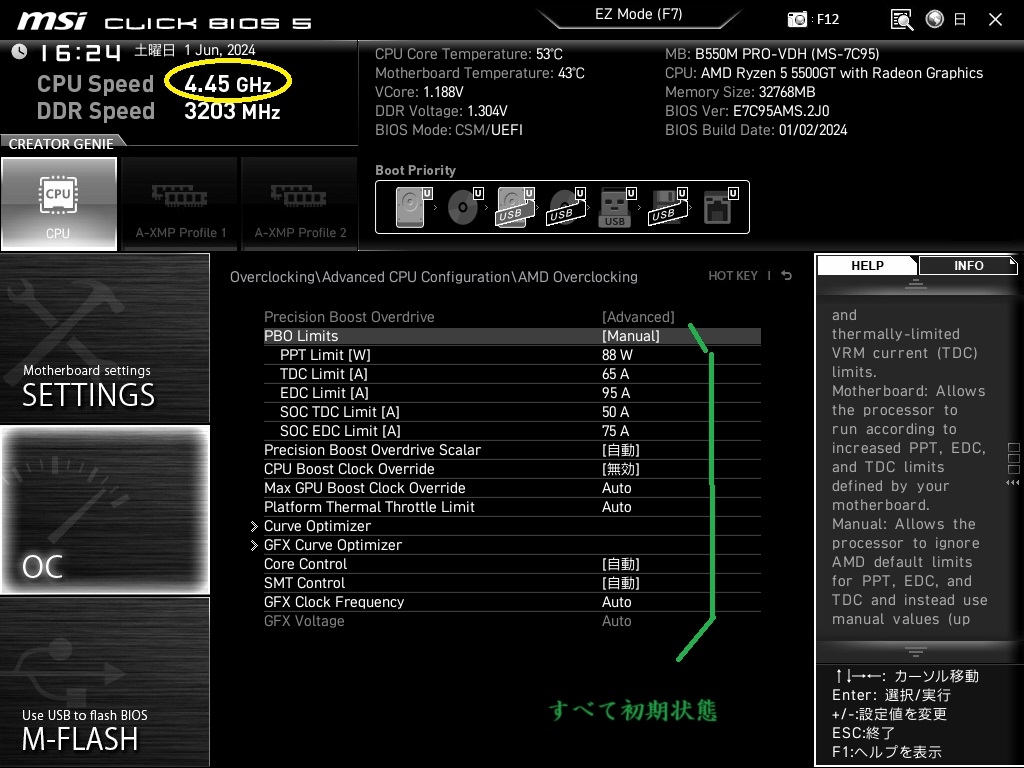This screenshot has width=1024, height=768.
Task: Click the back arrow beside HOT KEY
Action: (787, 276)
